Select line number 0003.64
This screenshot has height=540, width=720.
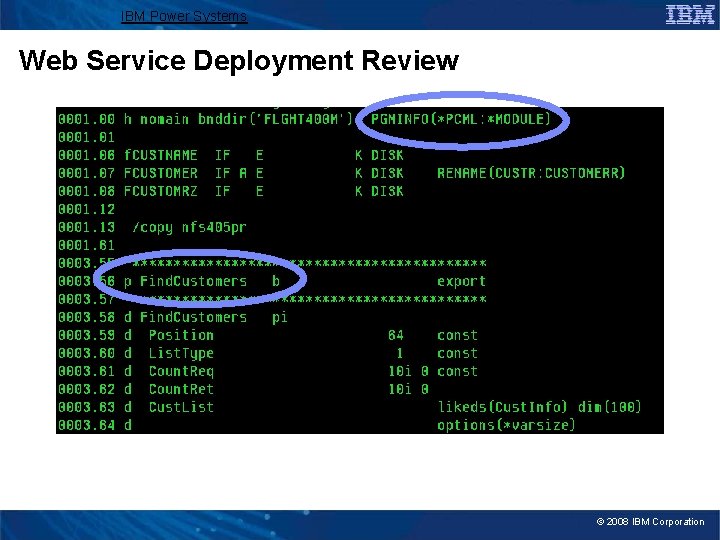click(86, 425)
